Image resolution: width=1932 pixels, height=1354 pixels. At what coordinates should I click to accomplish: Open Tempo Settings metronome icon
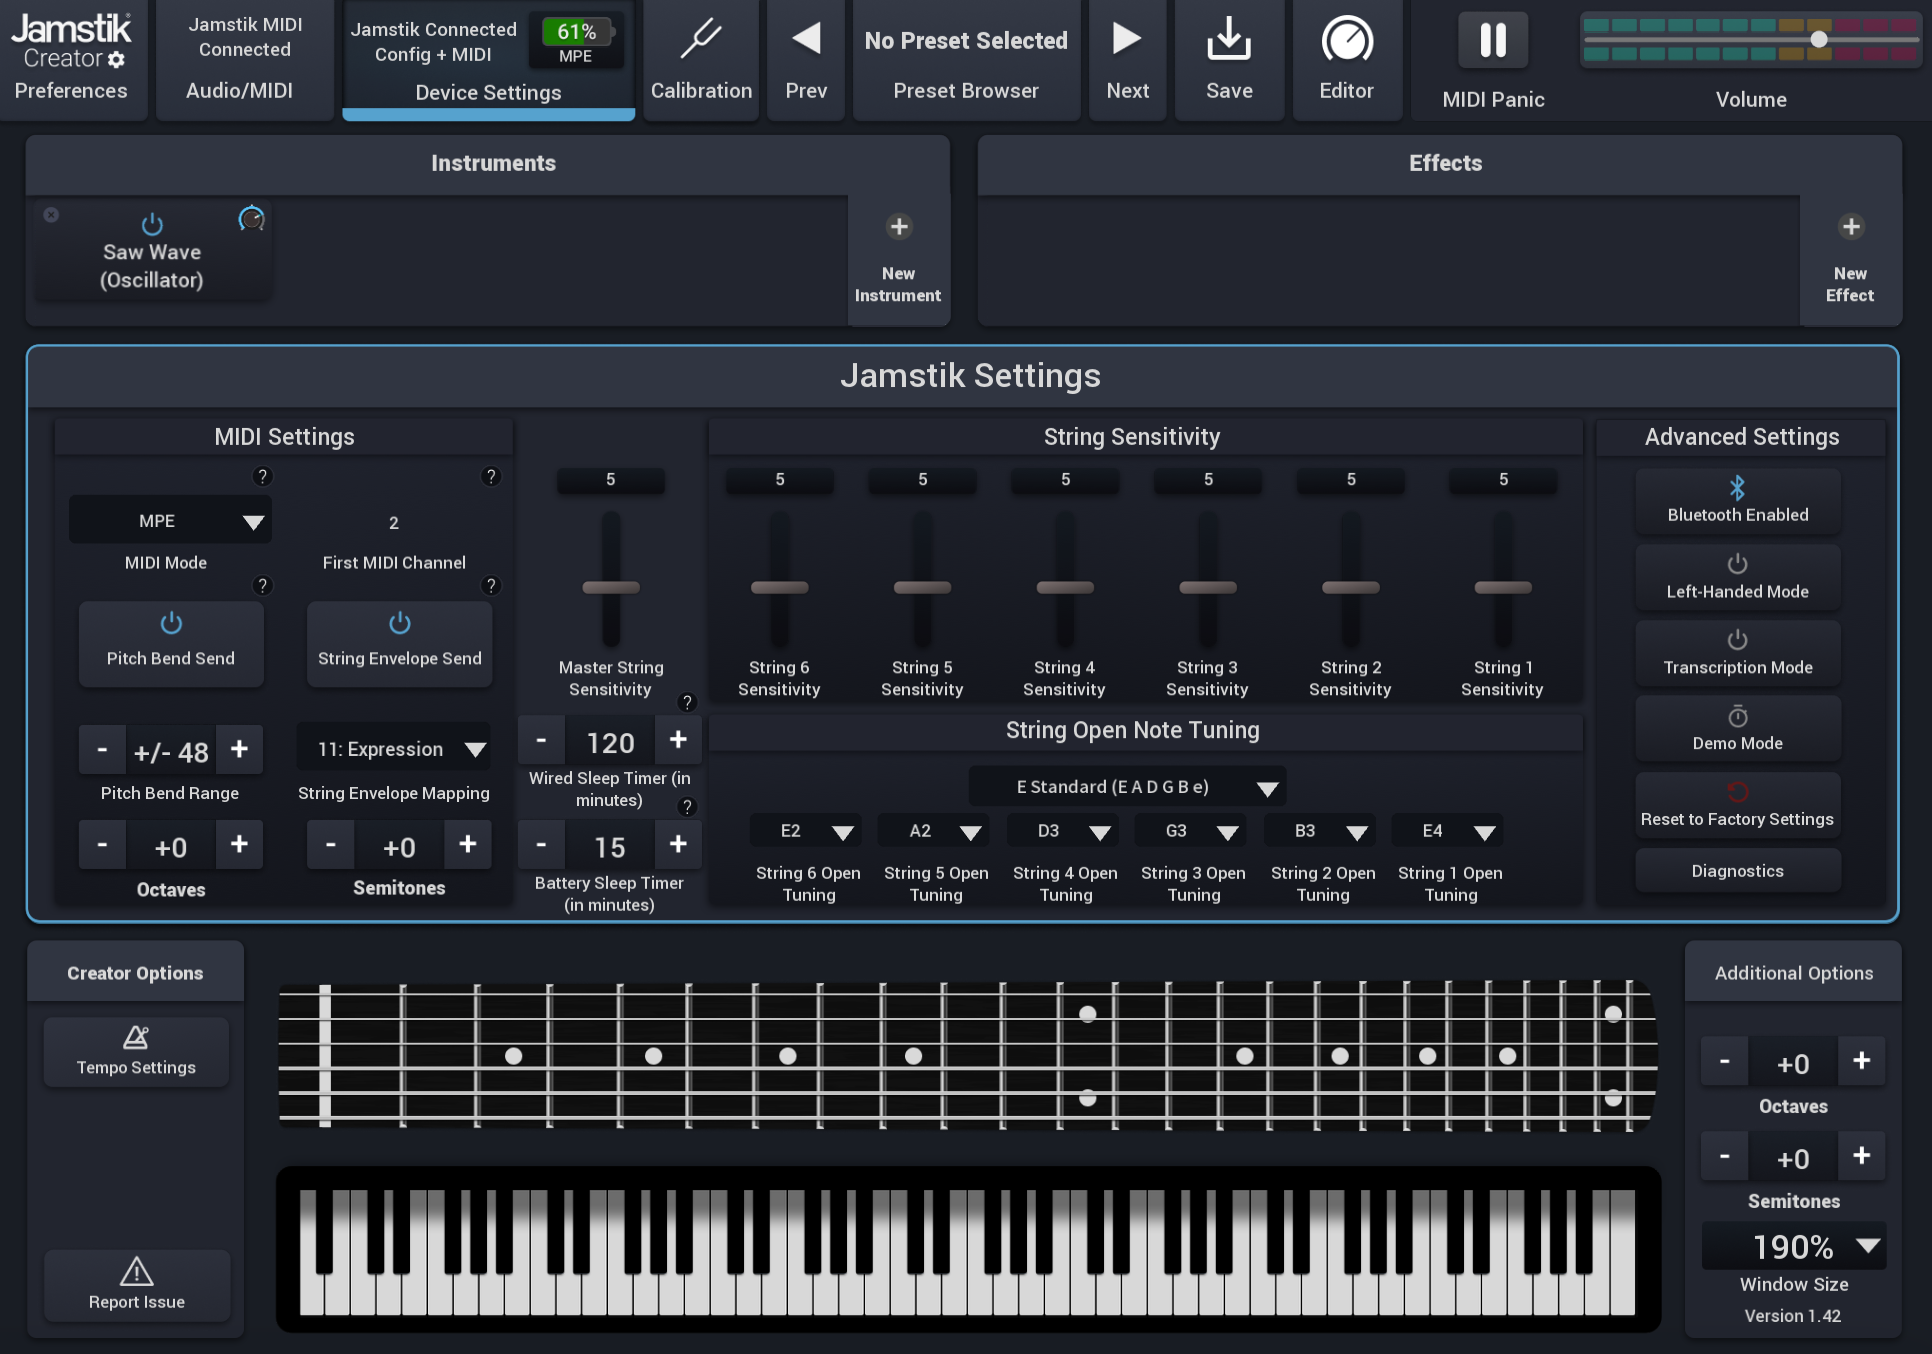(136, 1038)
